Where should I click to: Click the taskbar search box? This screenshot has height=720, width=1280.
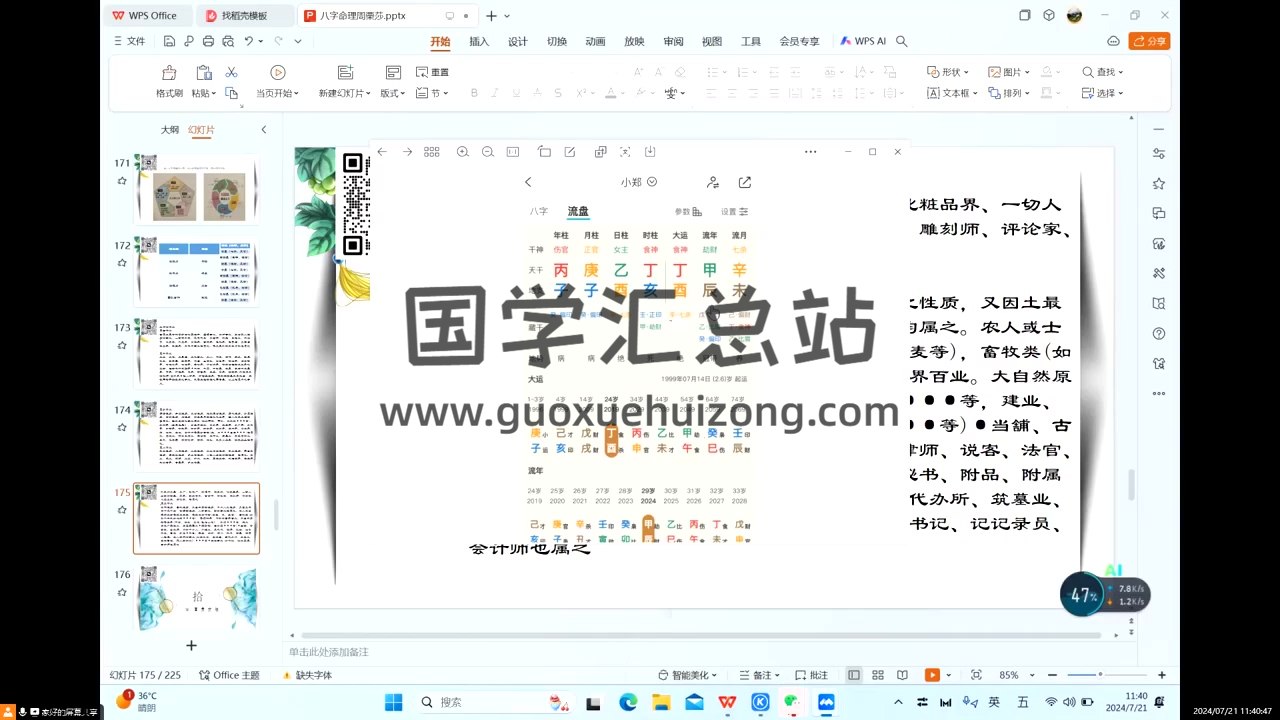click(x=496, y=702)
